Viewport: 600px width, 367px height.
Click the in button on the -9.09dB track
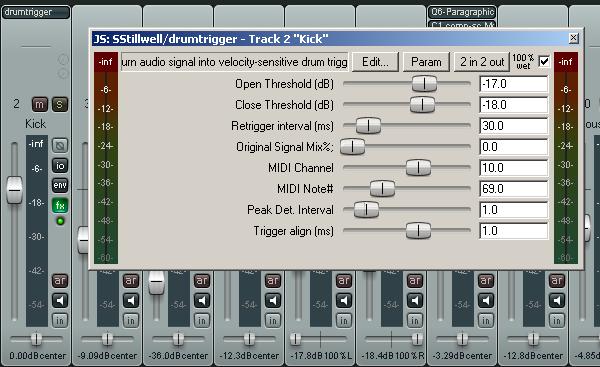pyautogui.click(x=131, y=321)
